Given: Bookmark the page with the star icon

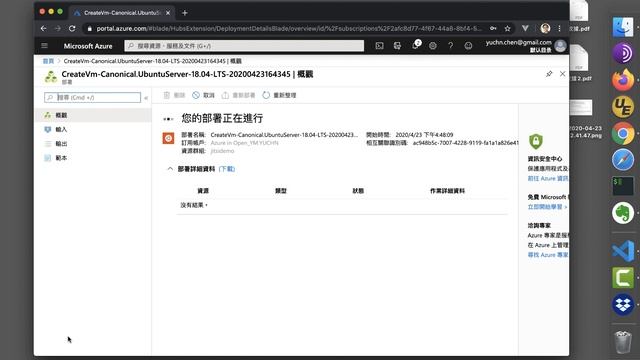Looking at the screenshot, I should (507, 29).
